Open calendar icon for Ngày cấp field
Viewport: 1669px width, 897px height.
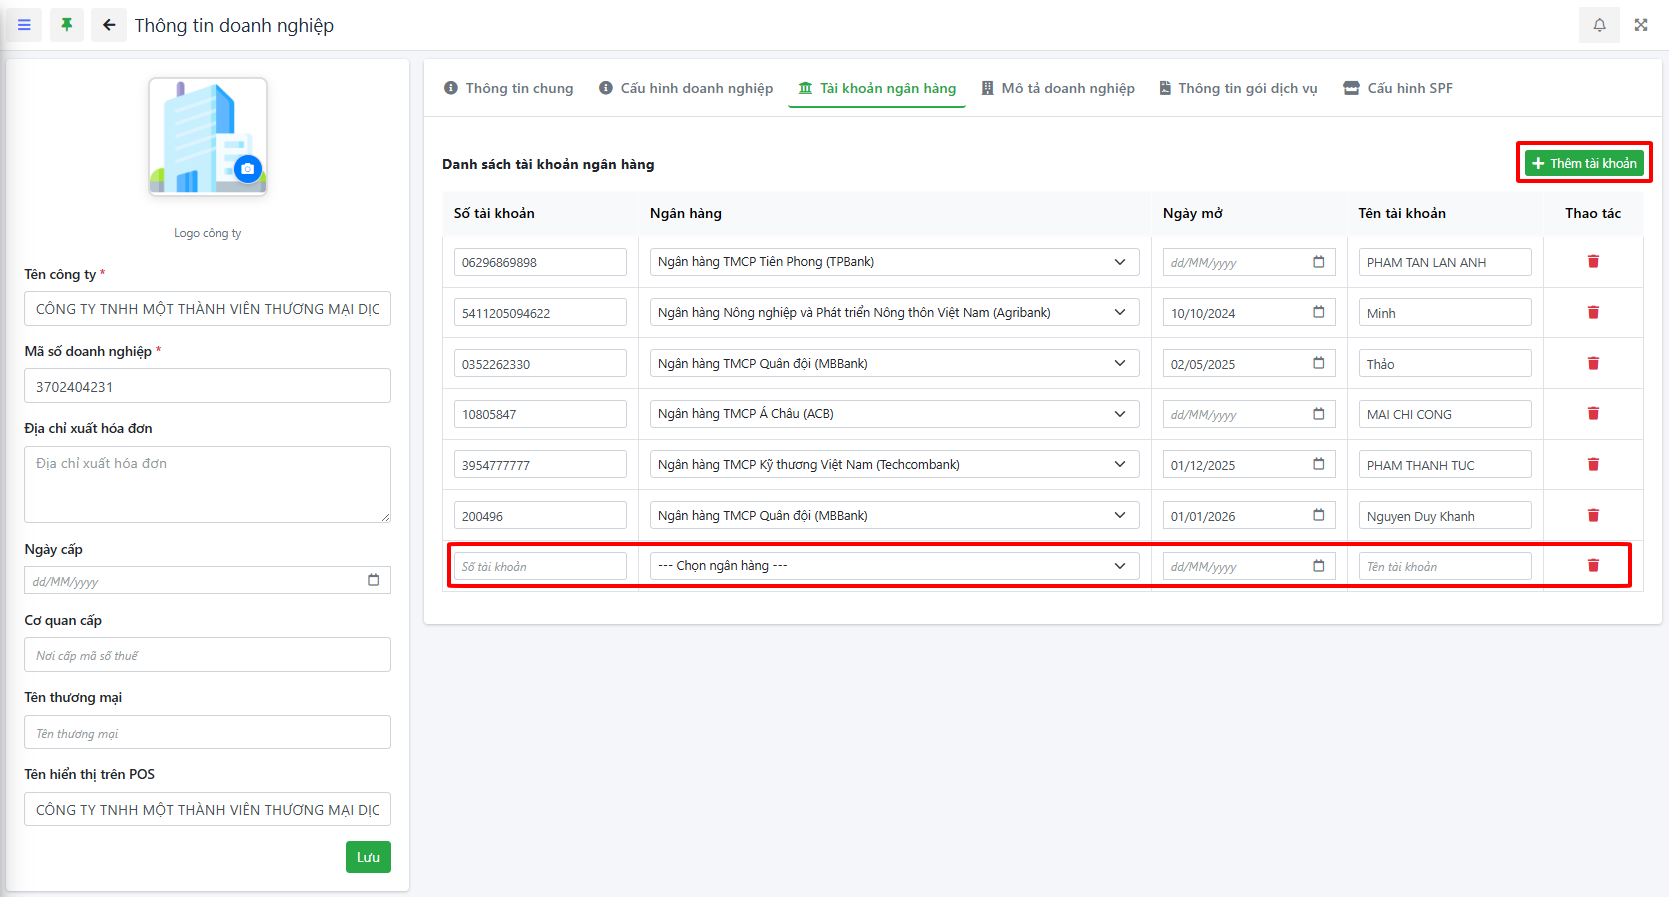point(373,580)
